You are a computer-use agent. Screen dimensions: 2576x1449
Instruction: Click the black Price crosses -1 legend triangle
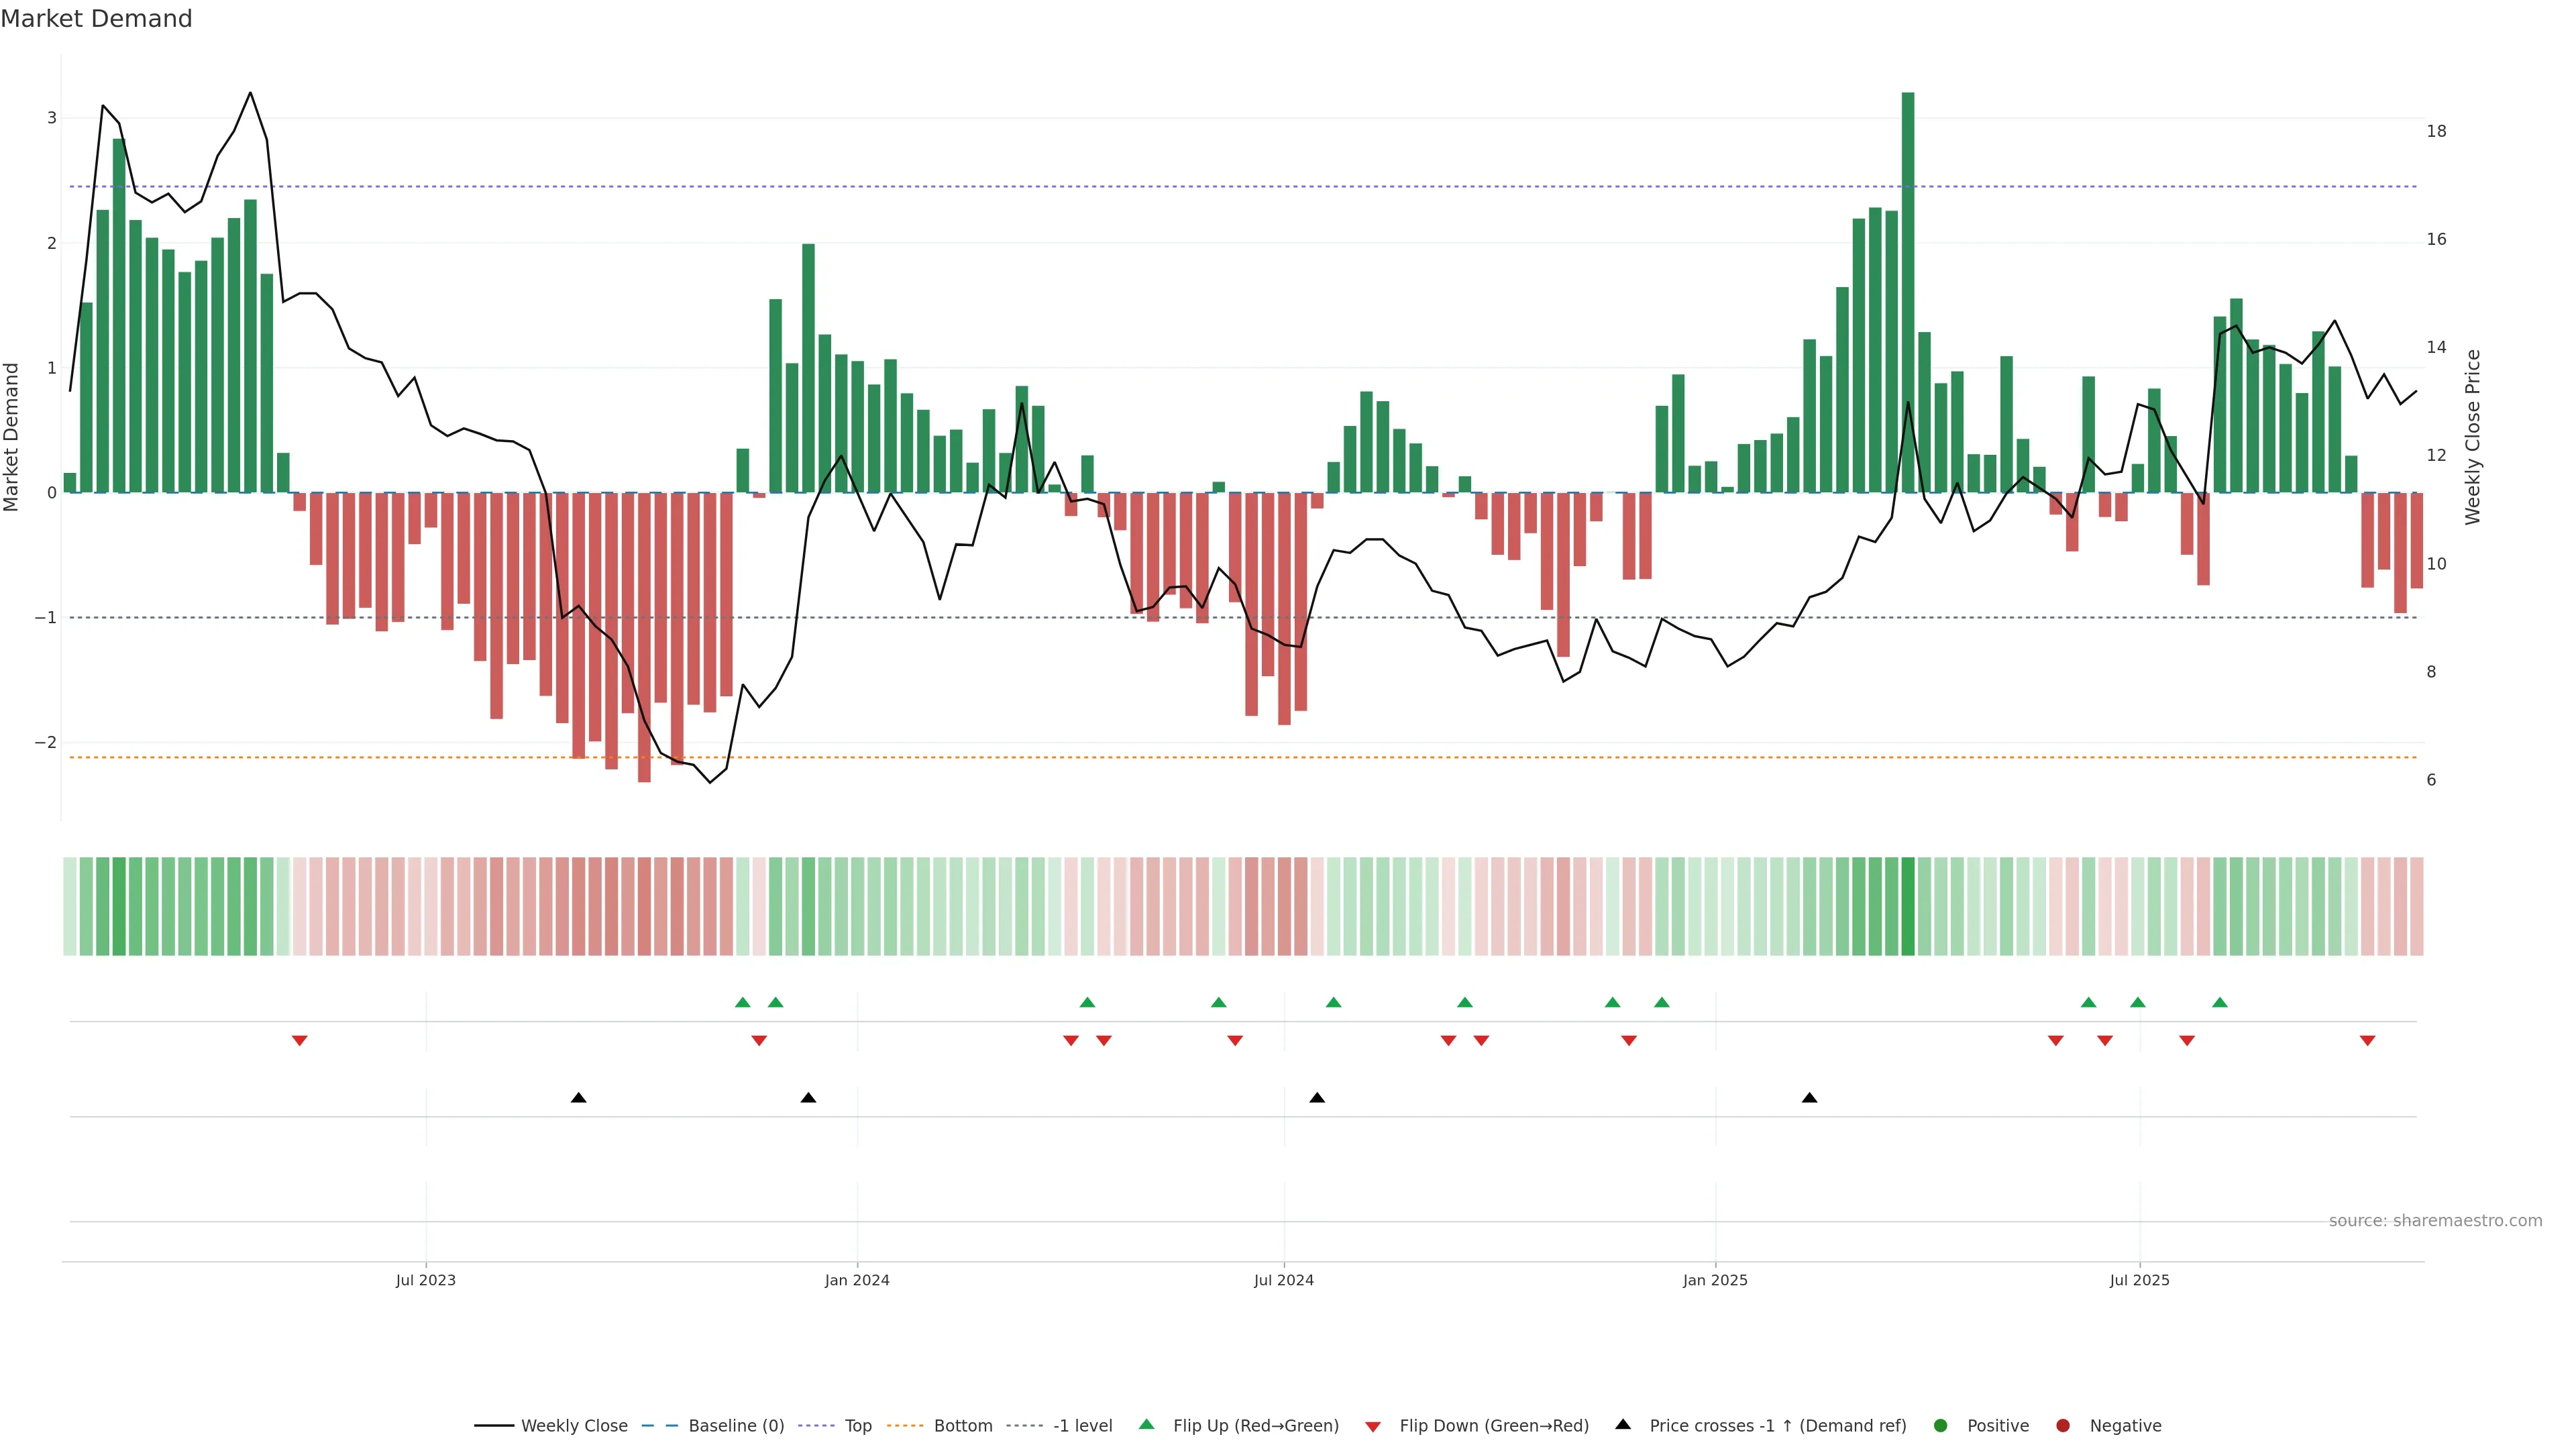coord(1623,1425)
